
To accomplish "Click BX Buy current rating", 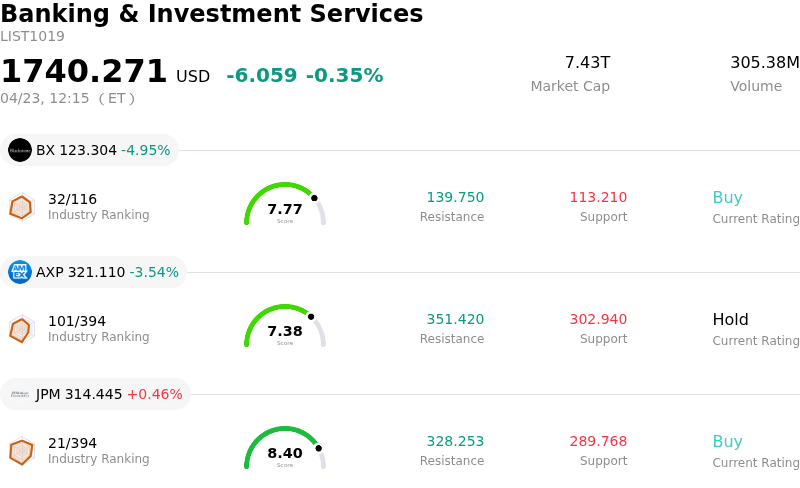I will coord(727,198).
